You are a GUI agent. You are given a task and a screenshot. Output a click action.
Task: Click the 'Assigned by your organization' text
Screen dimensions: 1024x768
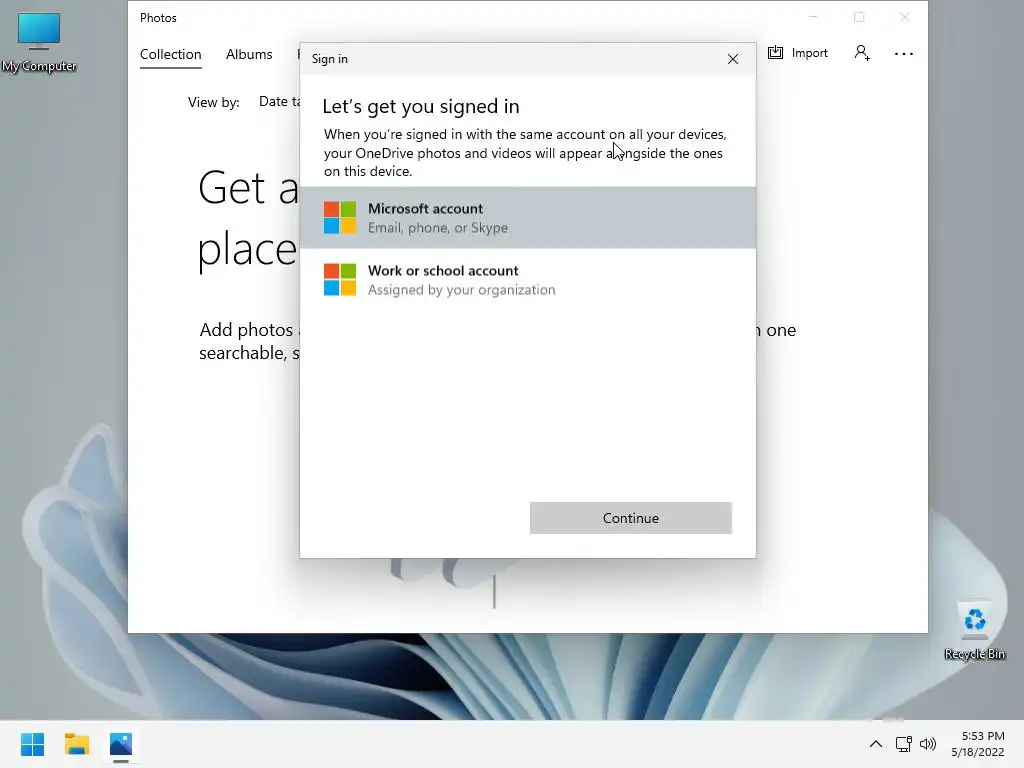tap(462, 290)
